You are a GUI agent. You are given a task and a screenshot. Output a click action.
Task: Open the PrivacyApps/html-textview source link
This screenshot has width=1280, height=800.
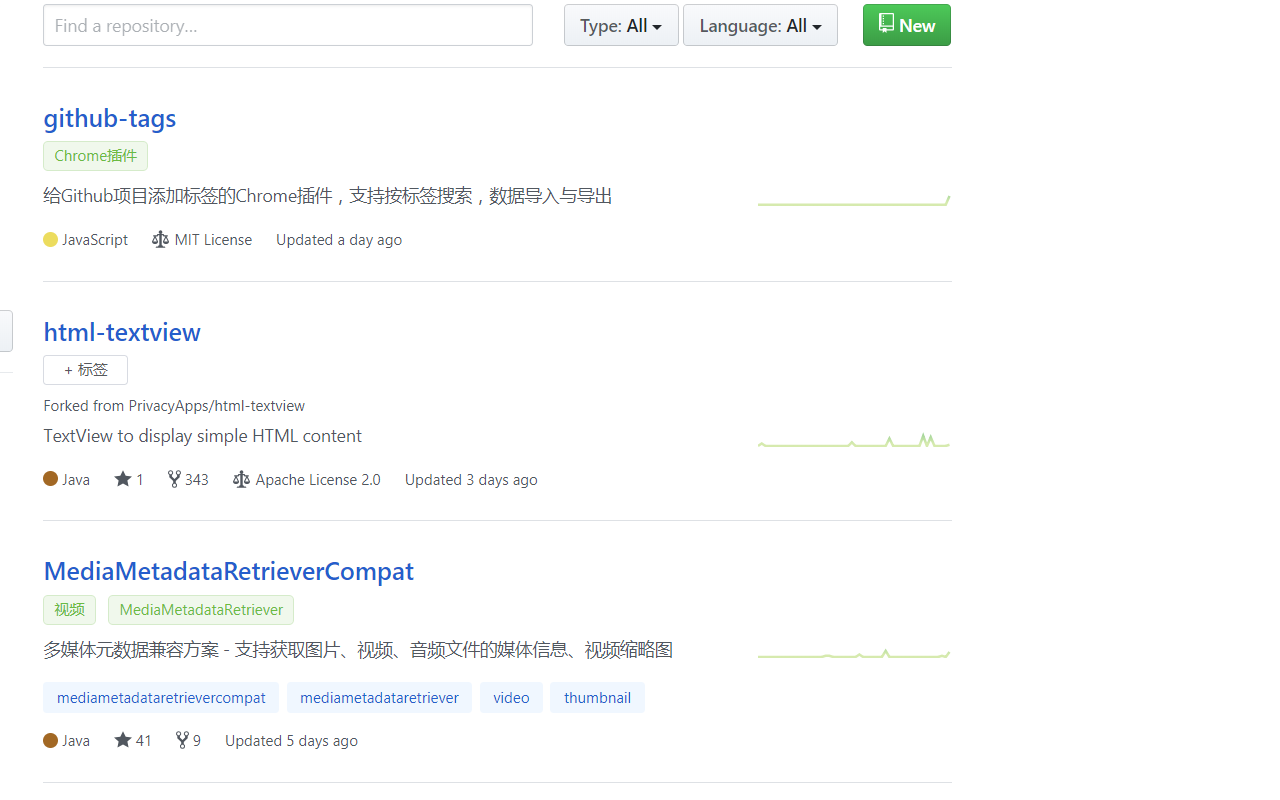point(216,405)
